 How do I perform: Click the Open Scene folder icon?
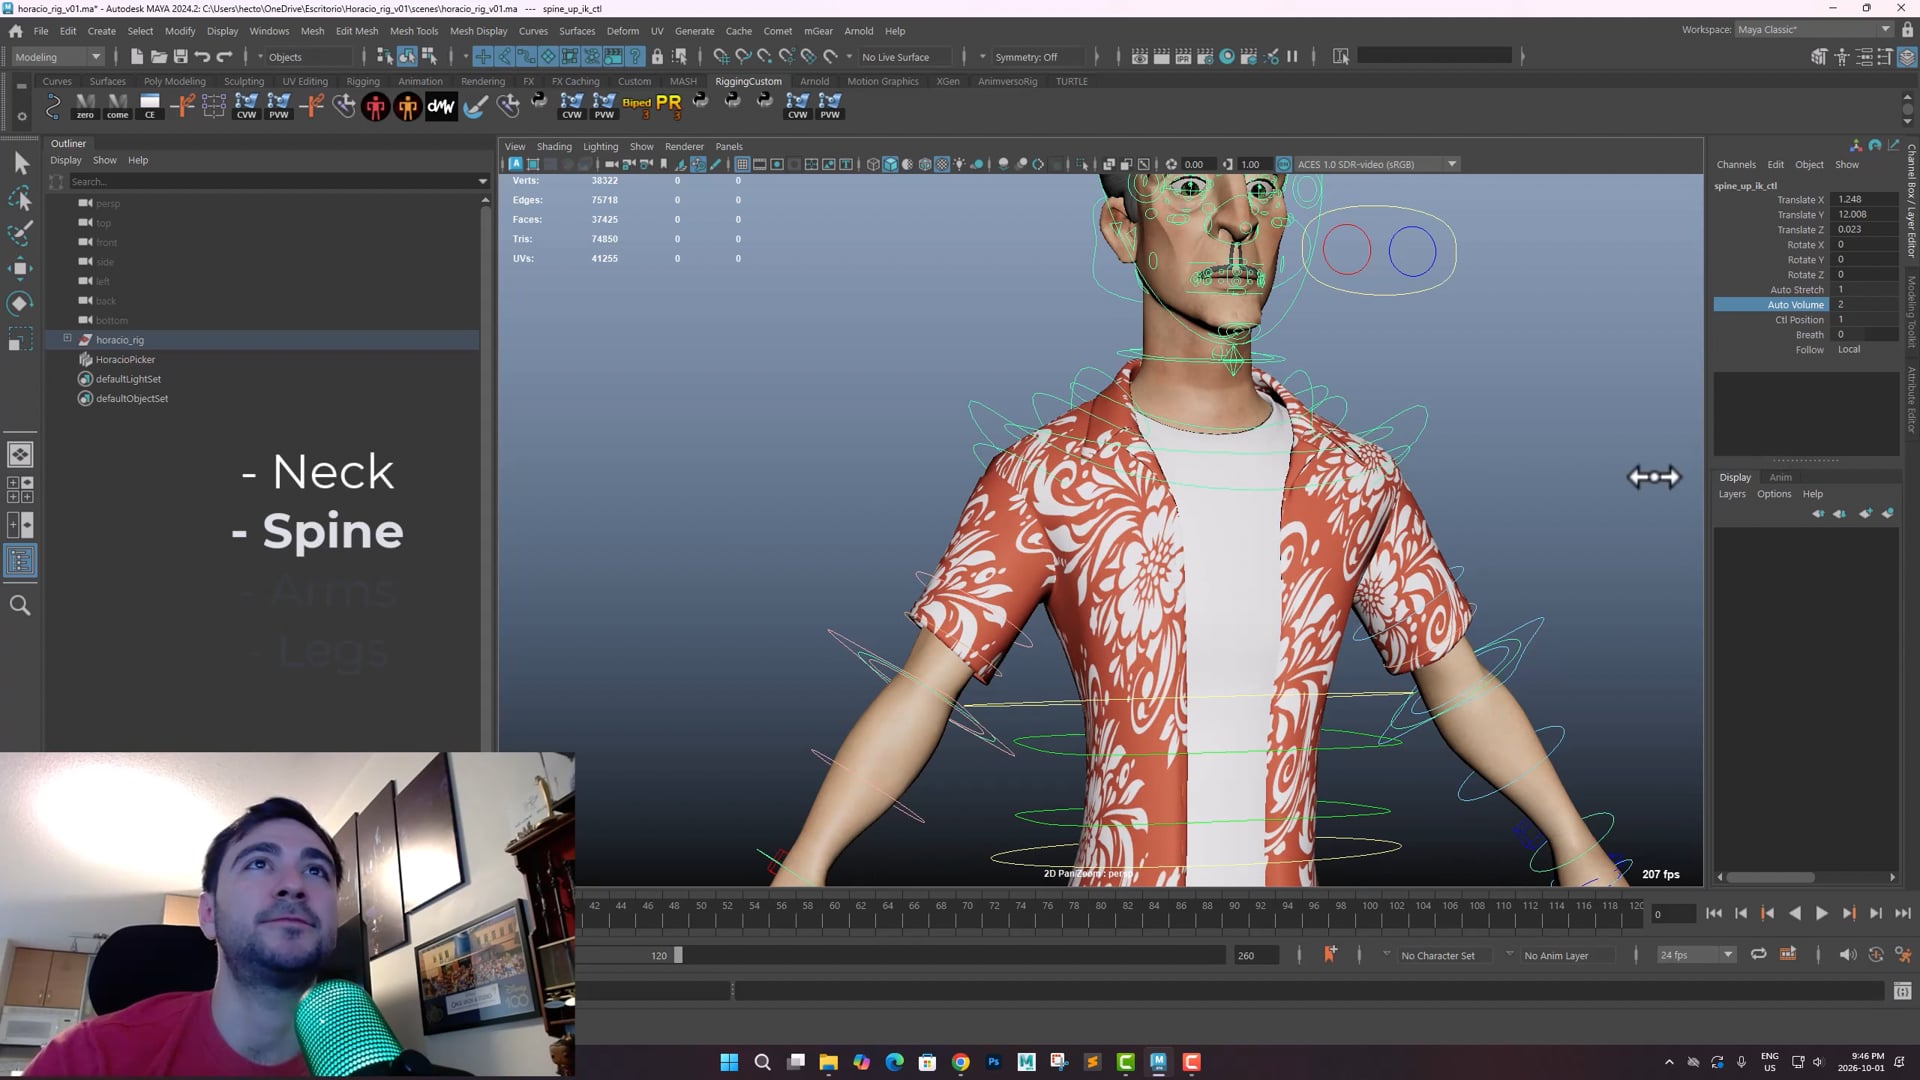[159, 57]
